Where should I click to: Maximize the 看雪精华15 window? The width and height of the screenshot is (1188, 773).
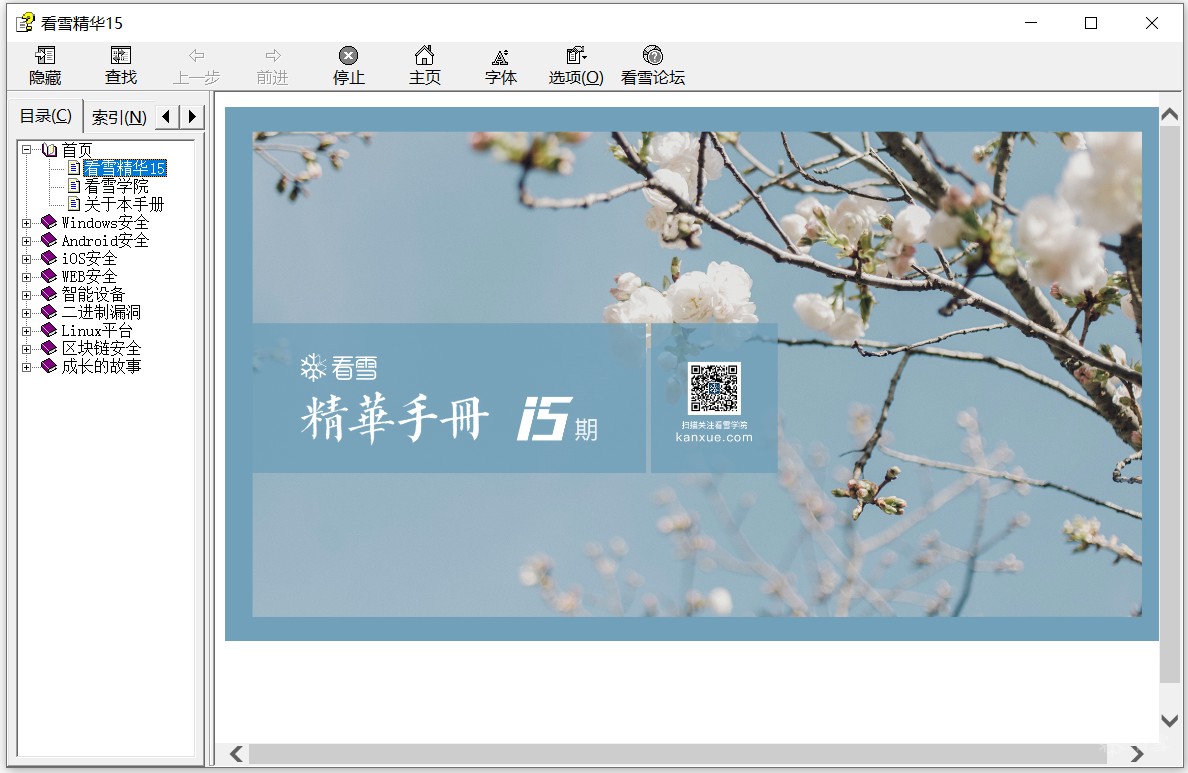1091,23
